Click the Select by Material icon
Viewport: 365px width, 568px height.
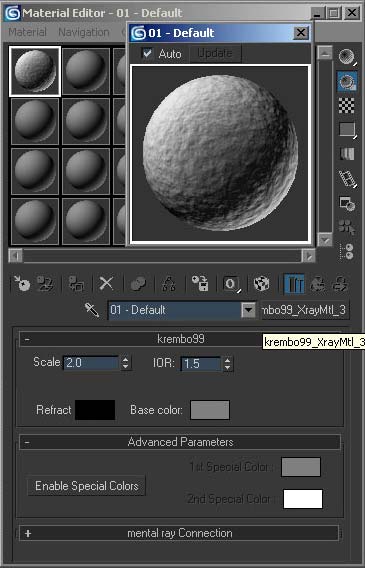347,227
